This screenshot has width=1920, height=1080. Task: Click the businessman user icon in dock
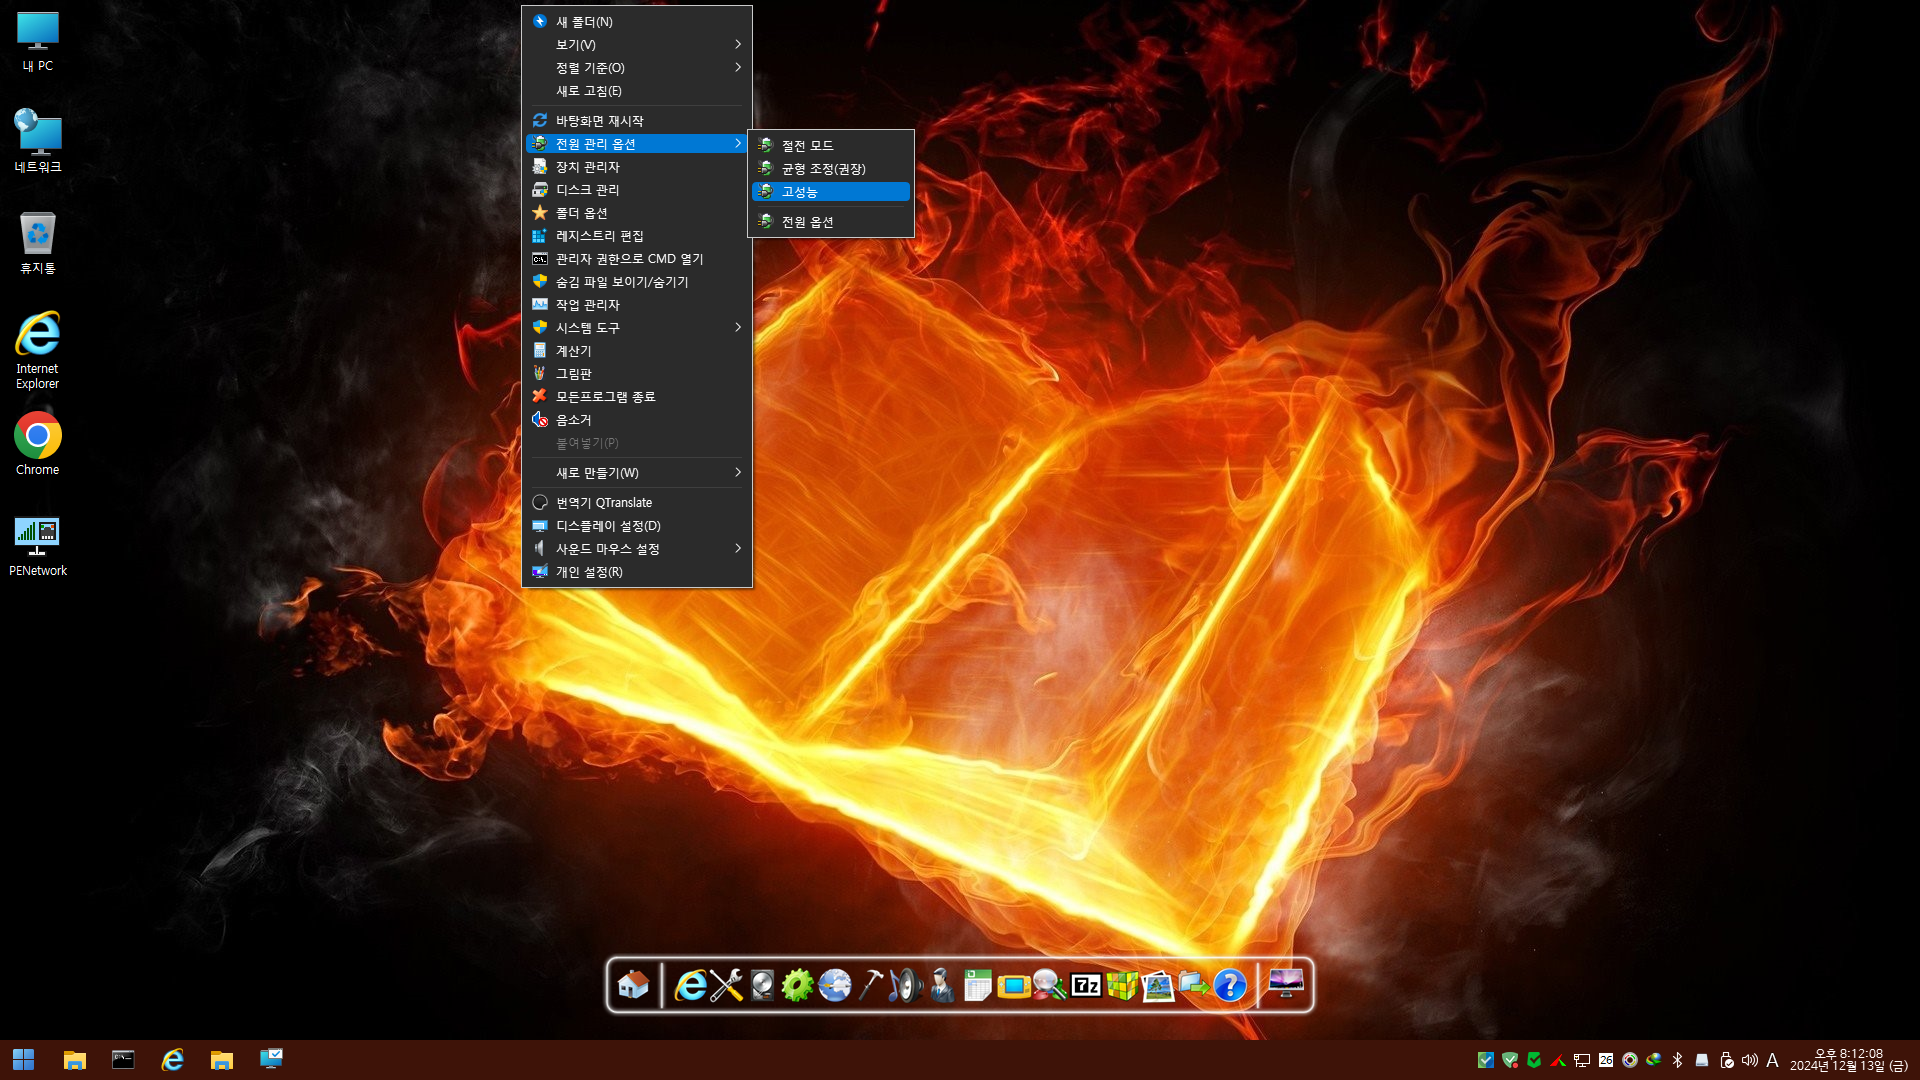942,985
